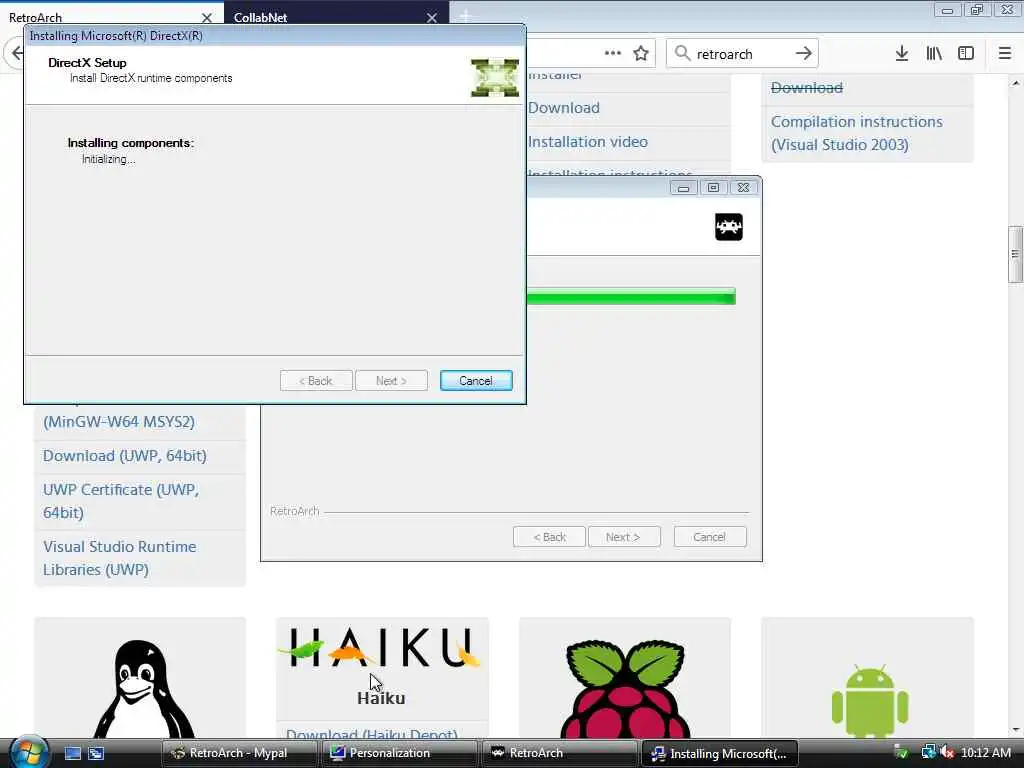
Task: Switch to the Personalization taskbar button
Action: 398,753
